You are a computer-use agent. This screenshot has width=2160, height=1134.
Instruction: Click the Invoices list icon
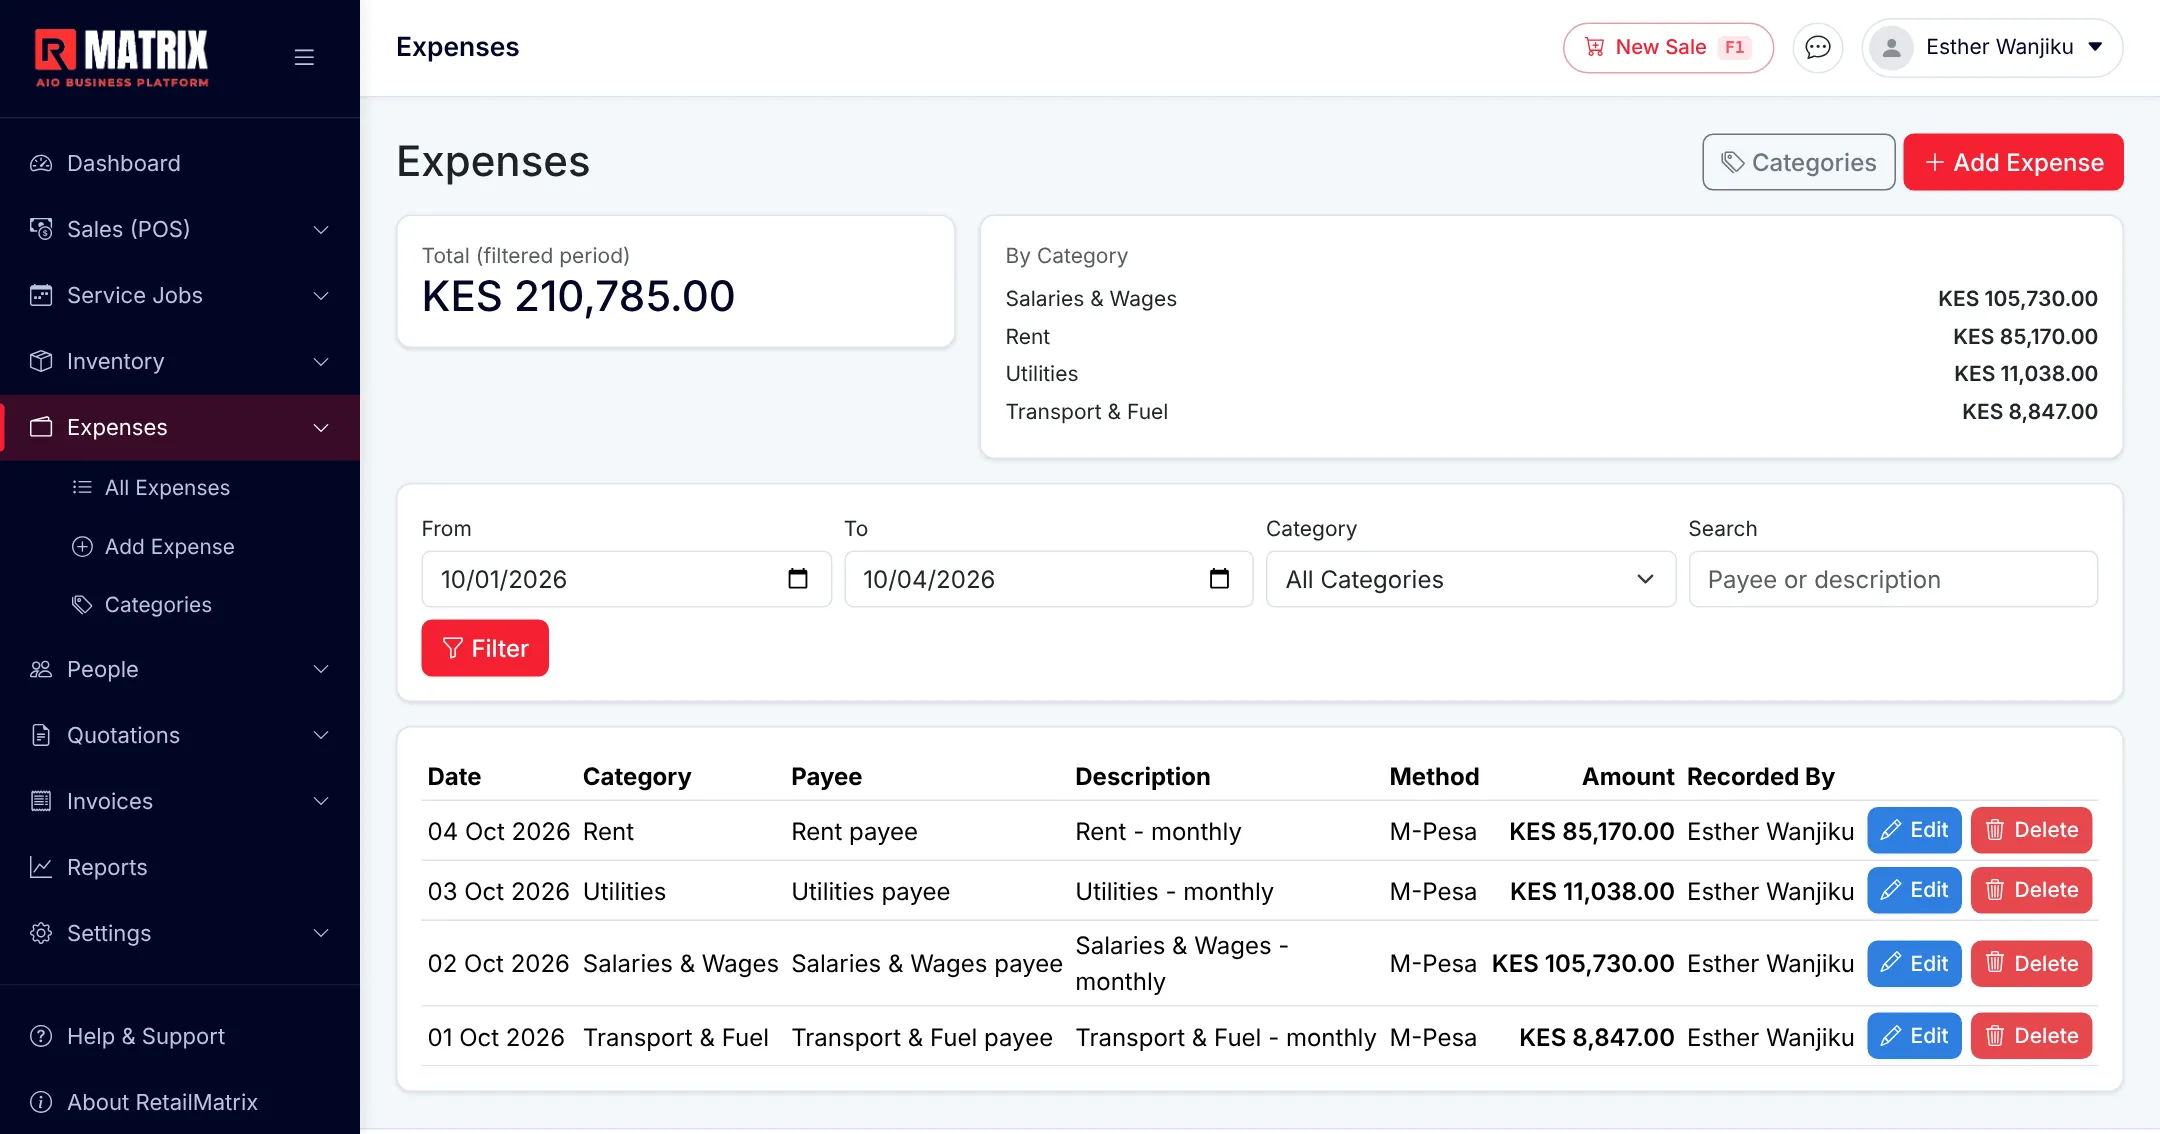41,801
